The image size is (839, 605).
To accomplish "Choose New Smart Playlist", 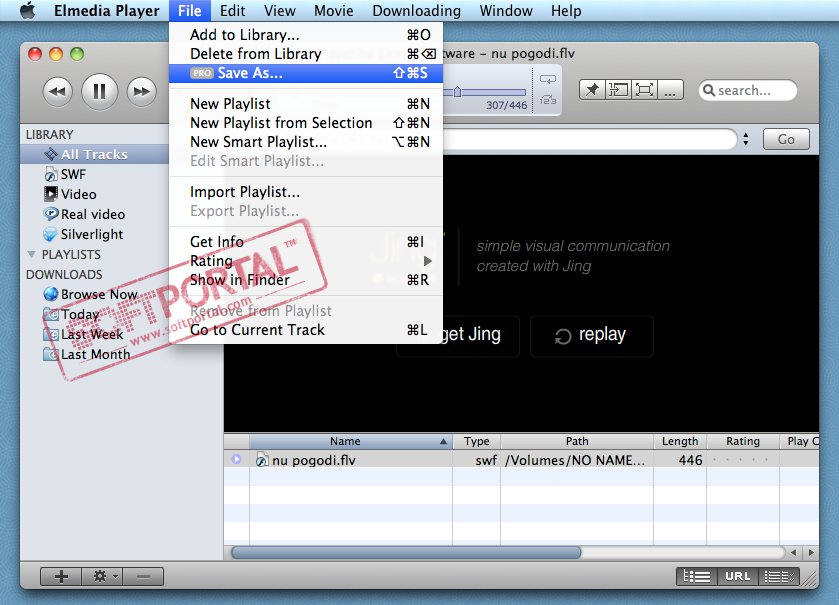I will tap(306, 142).
